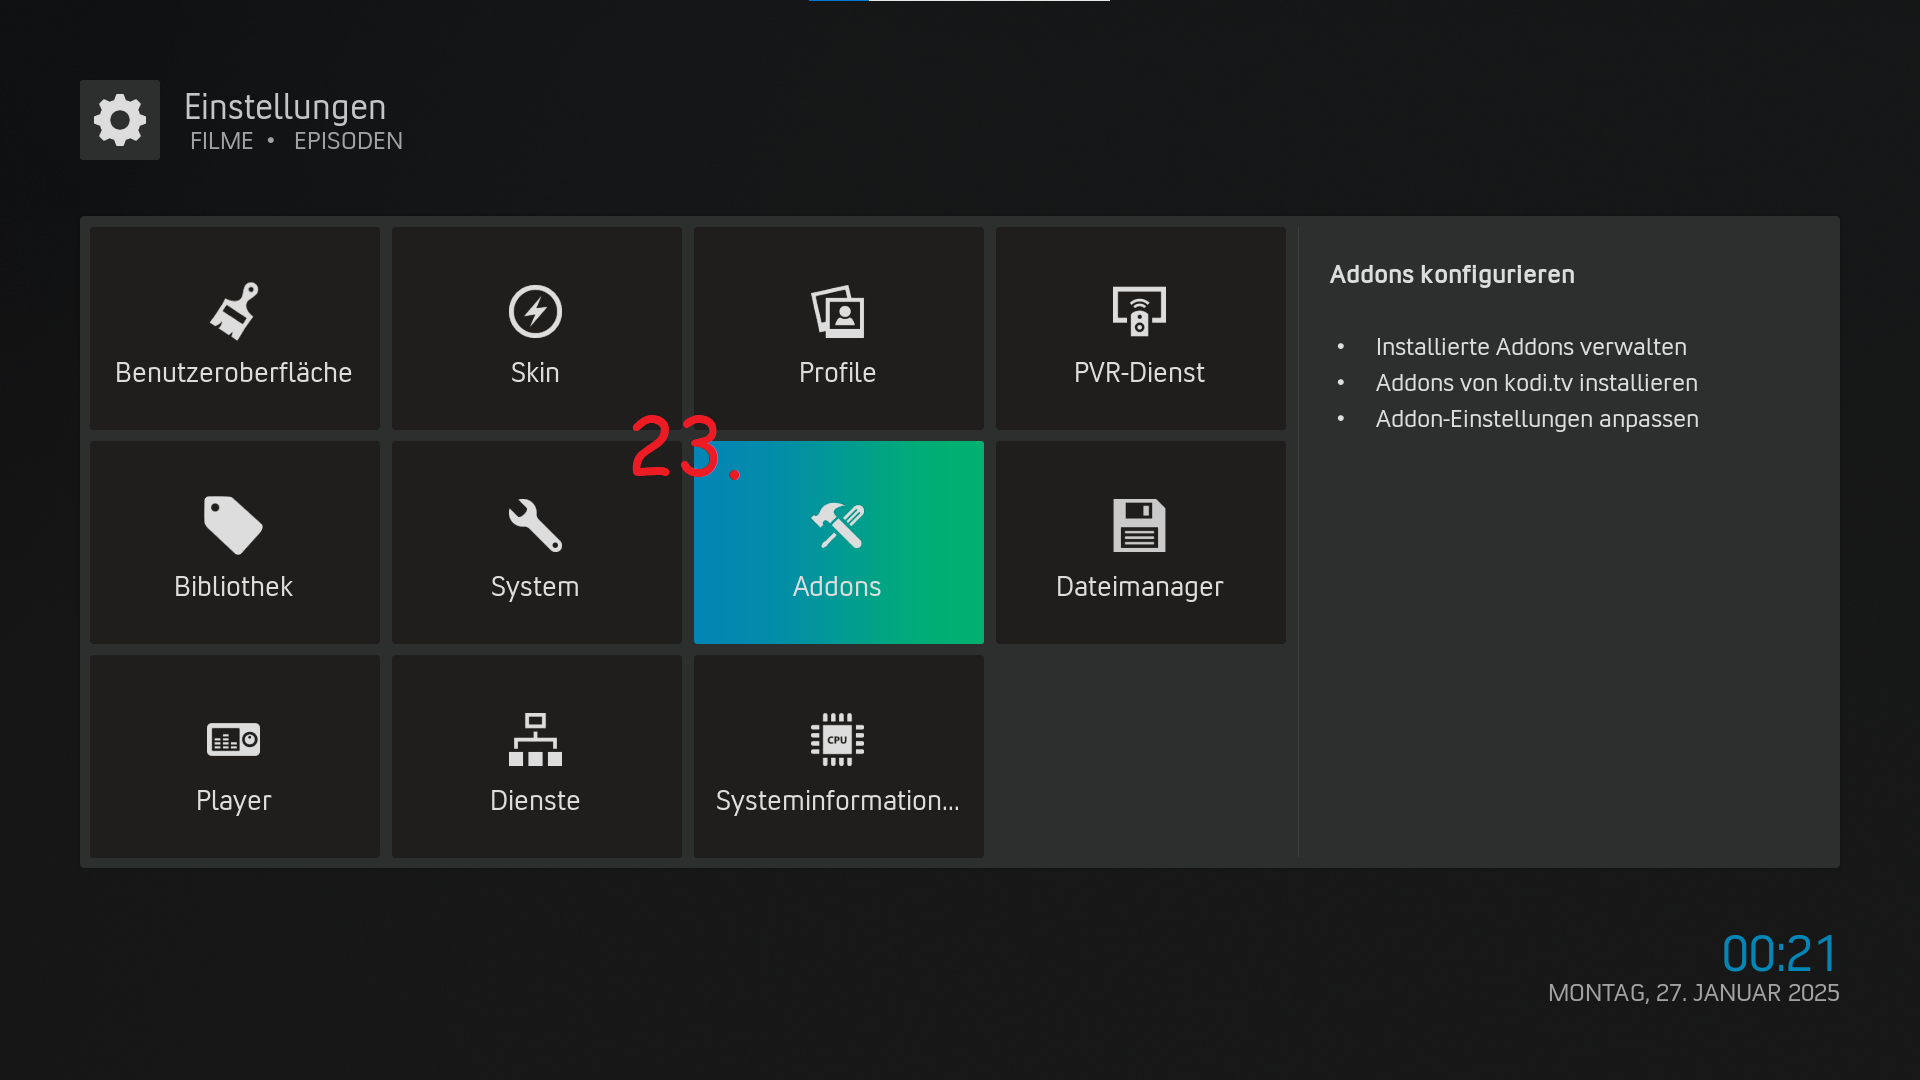Select the highlighted Addons label

[x=837, y=587]
